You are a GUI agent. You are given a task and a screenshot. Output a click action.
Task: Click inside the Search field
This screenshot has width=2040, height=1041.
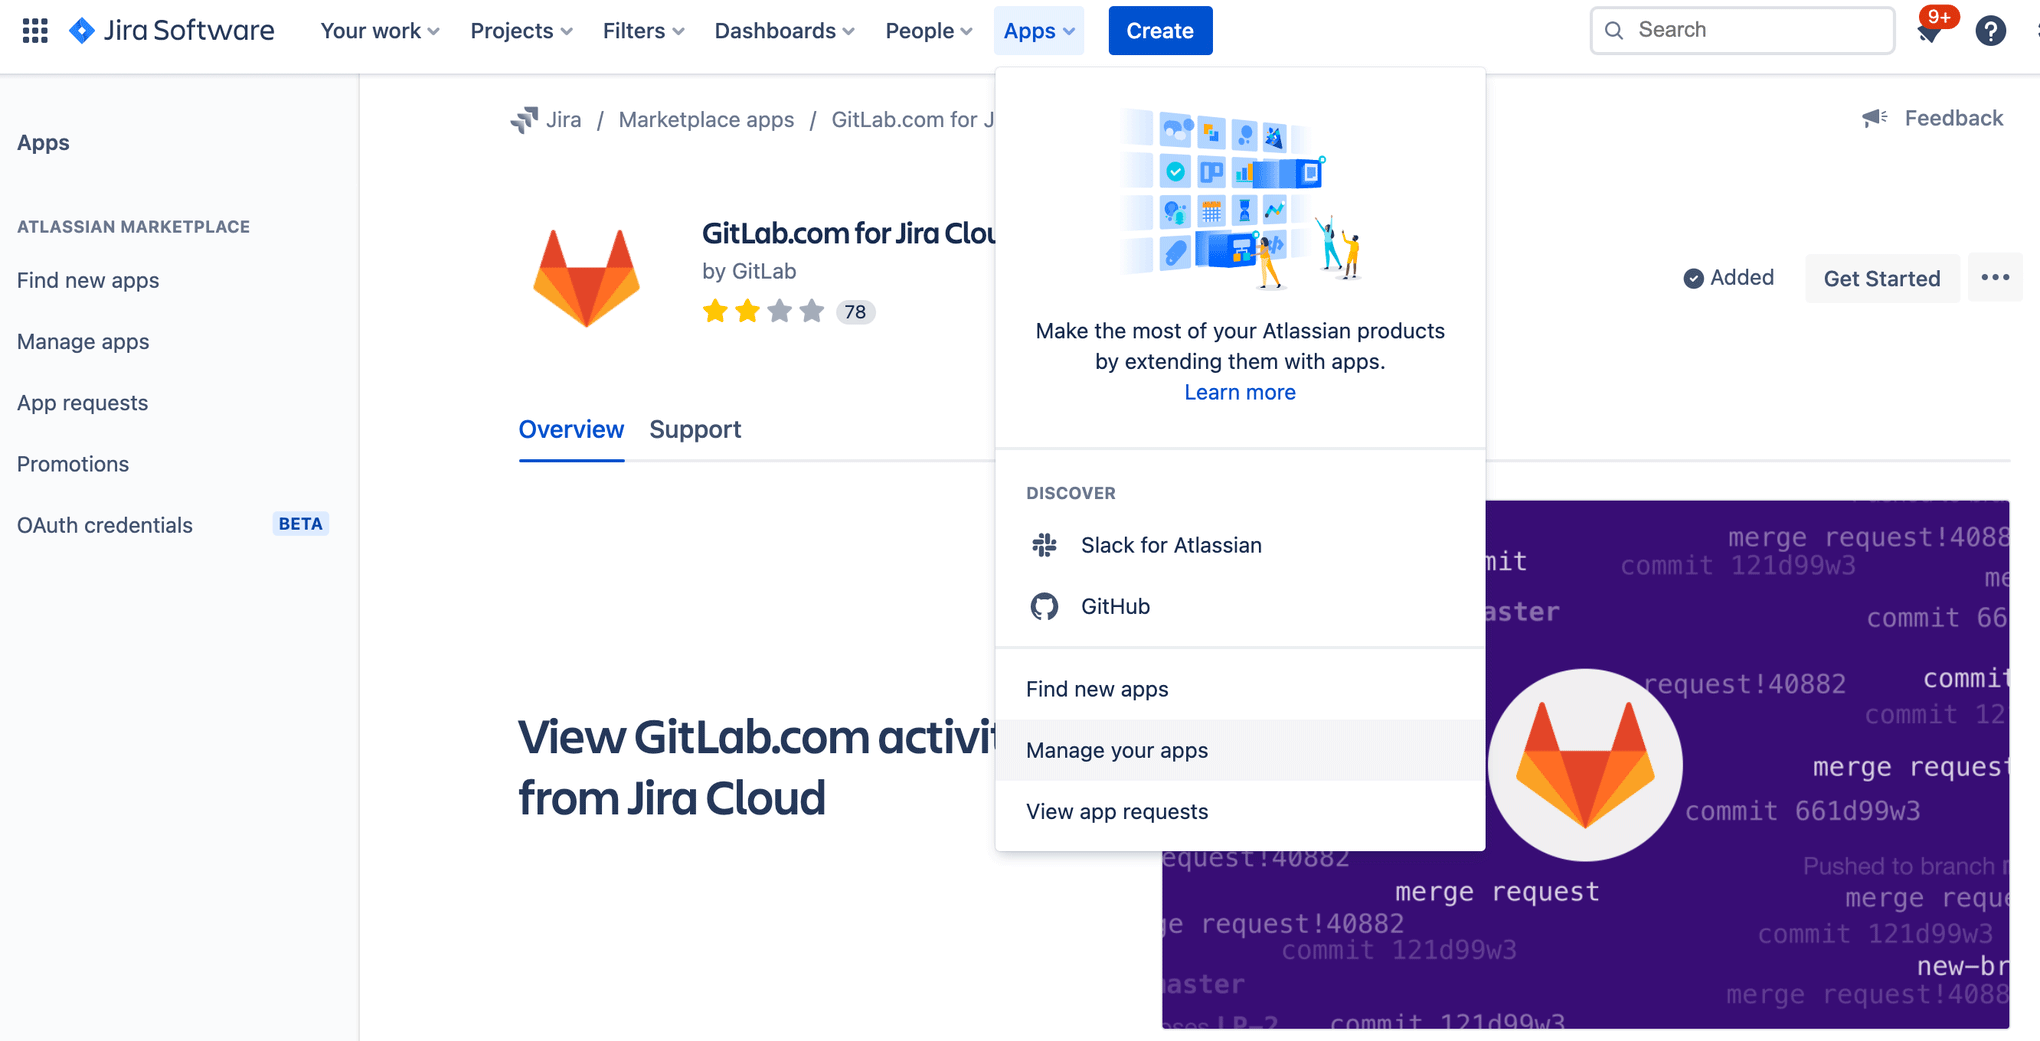tap(1742, 30)
